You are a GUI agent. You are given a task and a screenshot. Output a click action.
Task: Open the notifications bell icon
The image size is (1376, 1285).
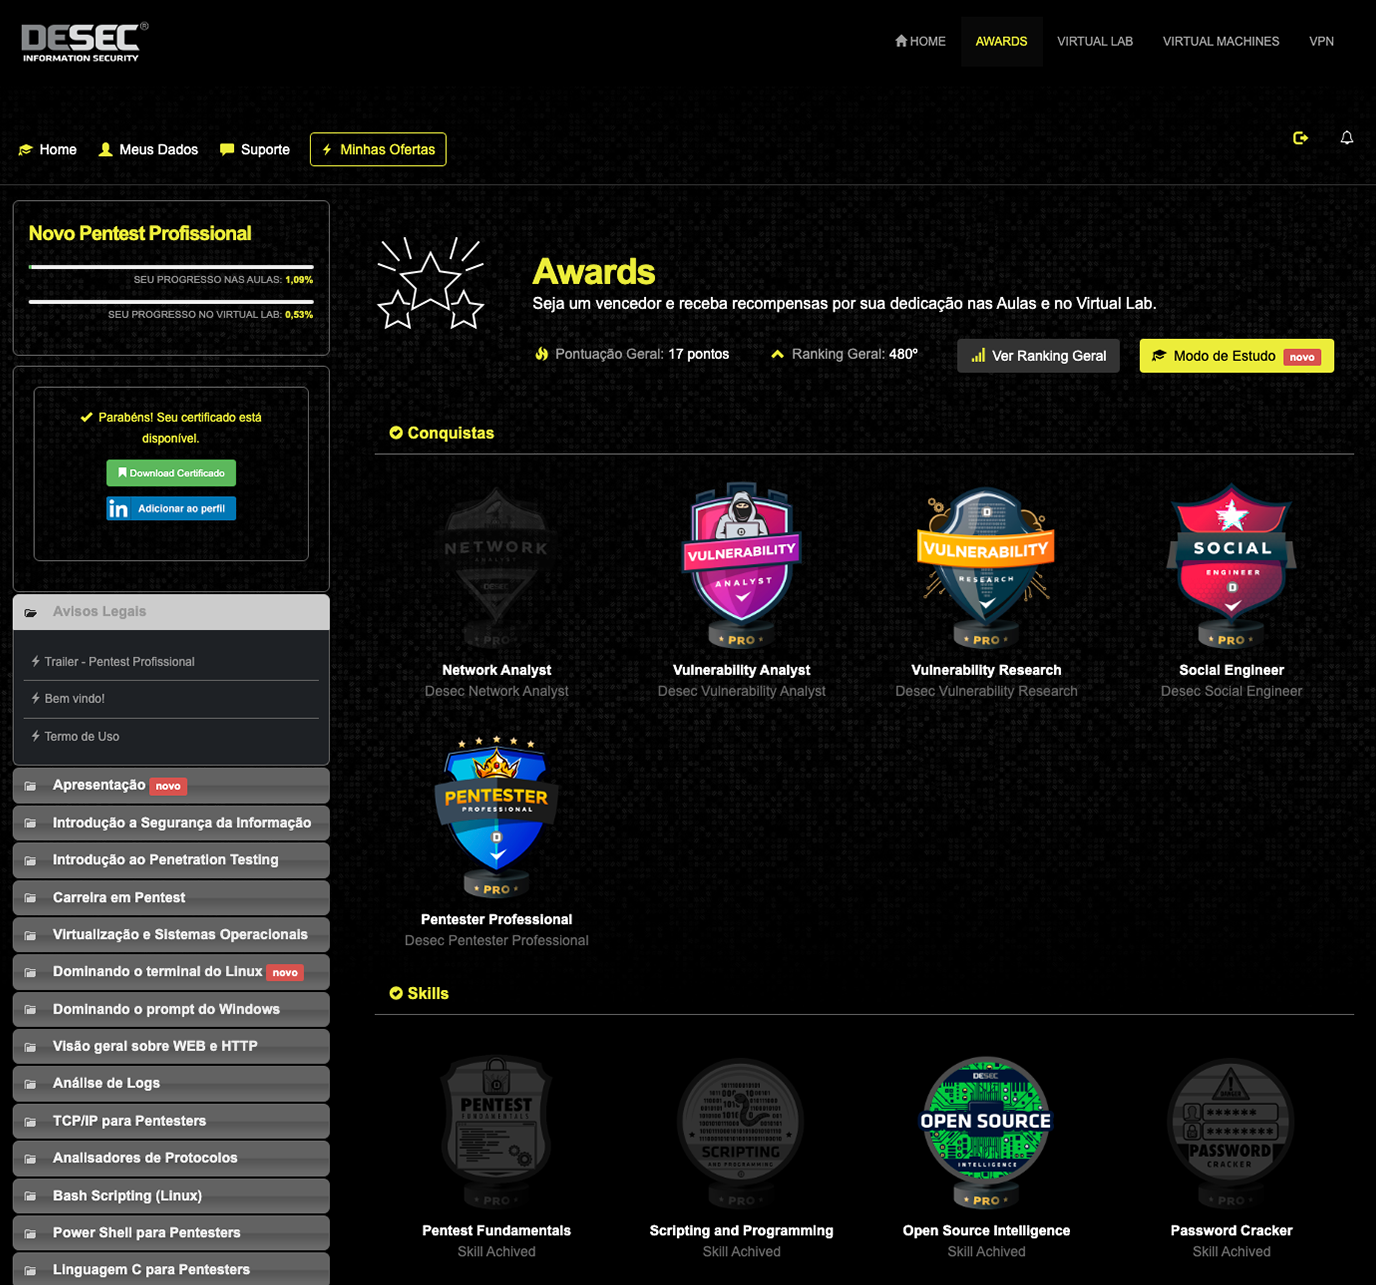1347,138
